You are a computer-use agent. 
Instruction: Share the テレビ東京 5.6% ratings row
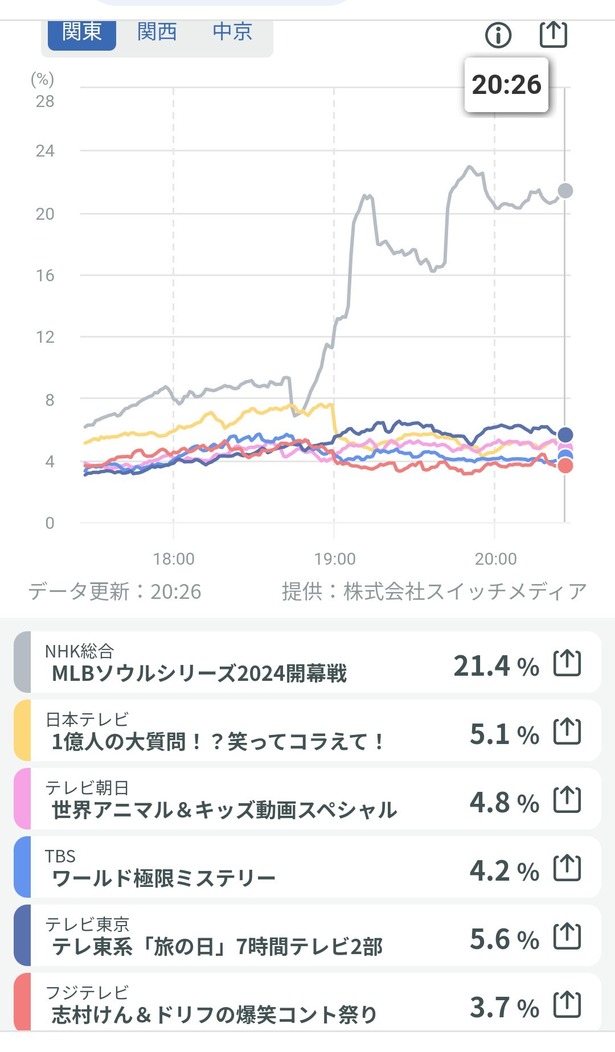567,937
